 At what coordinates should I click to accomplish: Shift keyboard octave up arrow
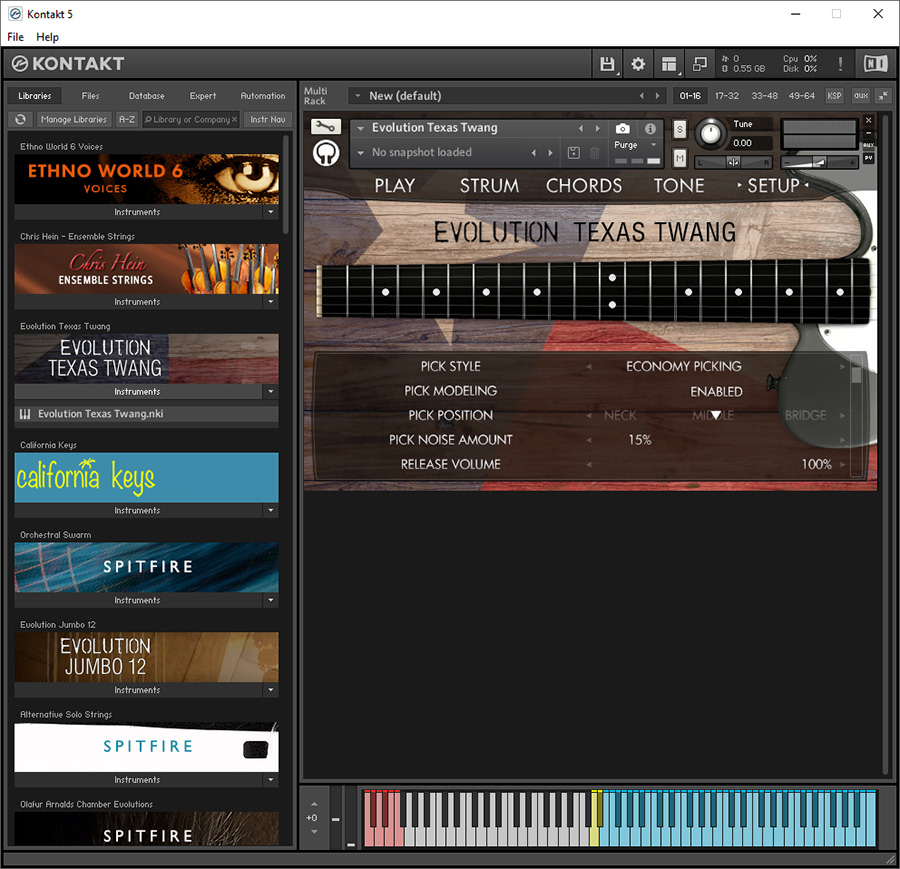[x=314, y=804]
